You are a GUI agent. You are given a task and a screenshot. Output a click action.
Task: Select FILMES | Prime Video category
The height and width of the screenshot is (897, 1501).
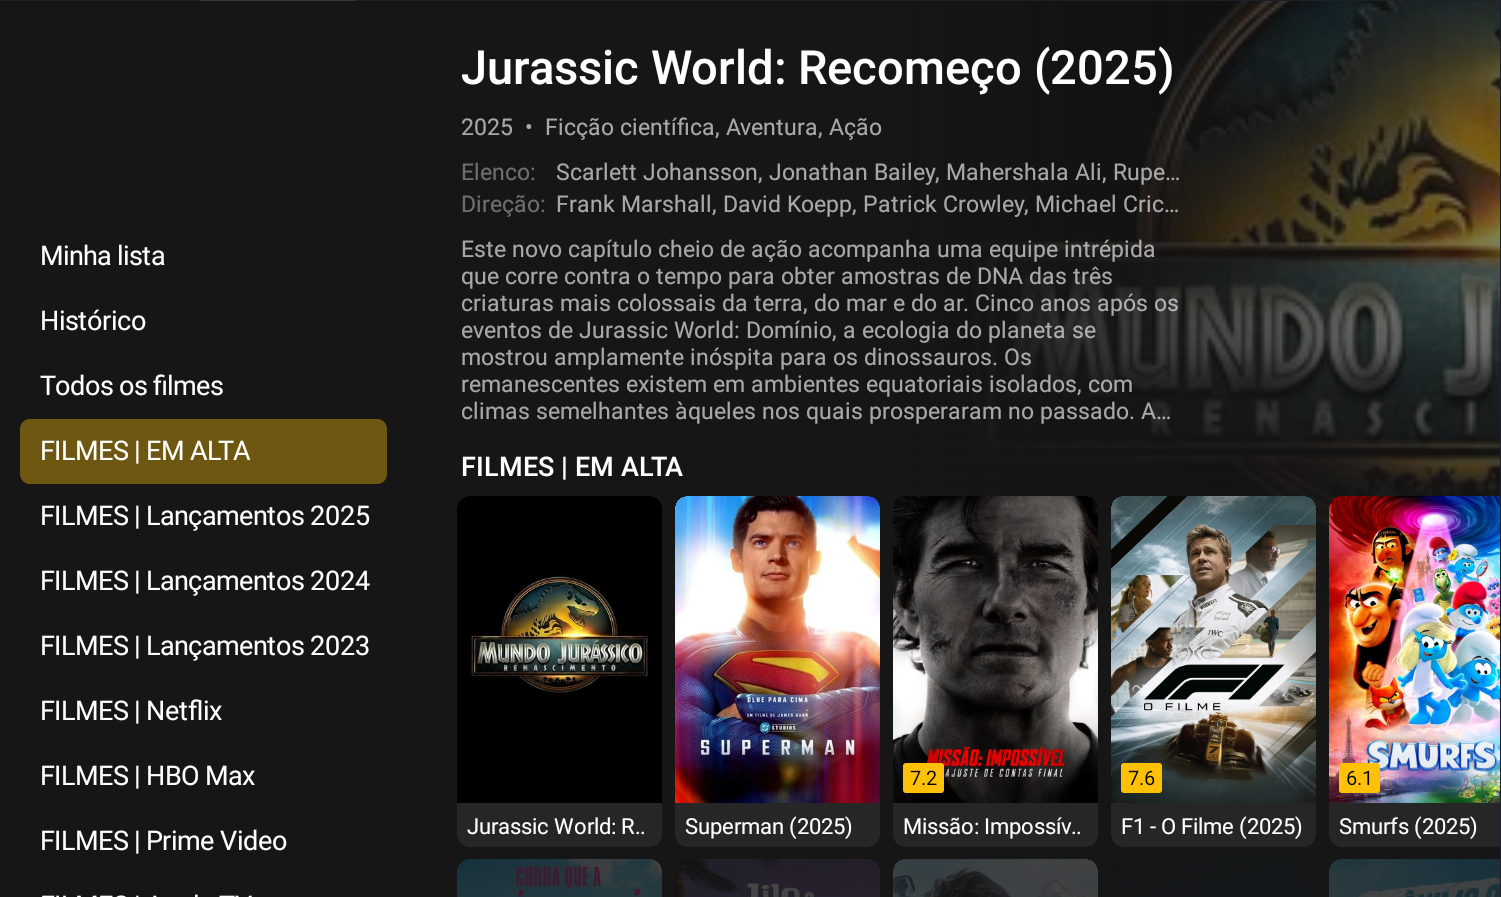(163, 841)
